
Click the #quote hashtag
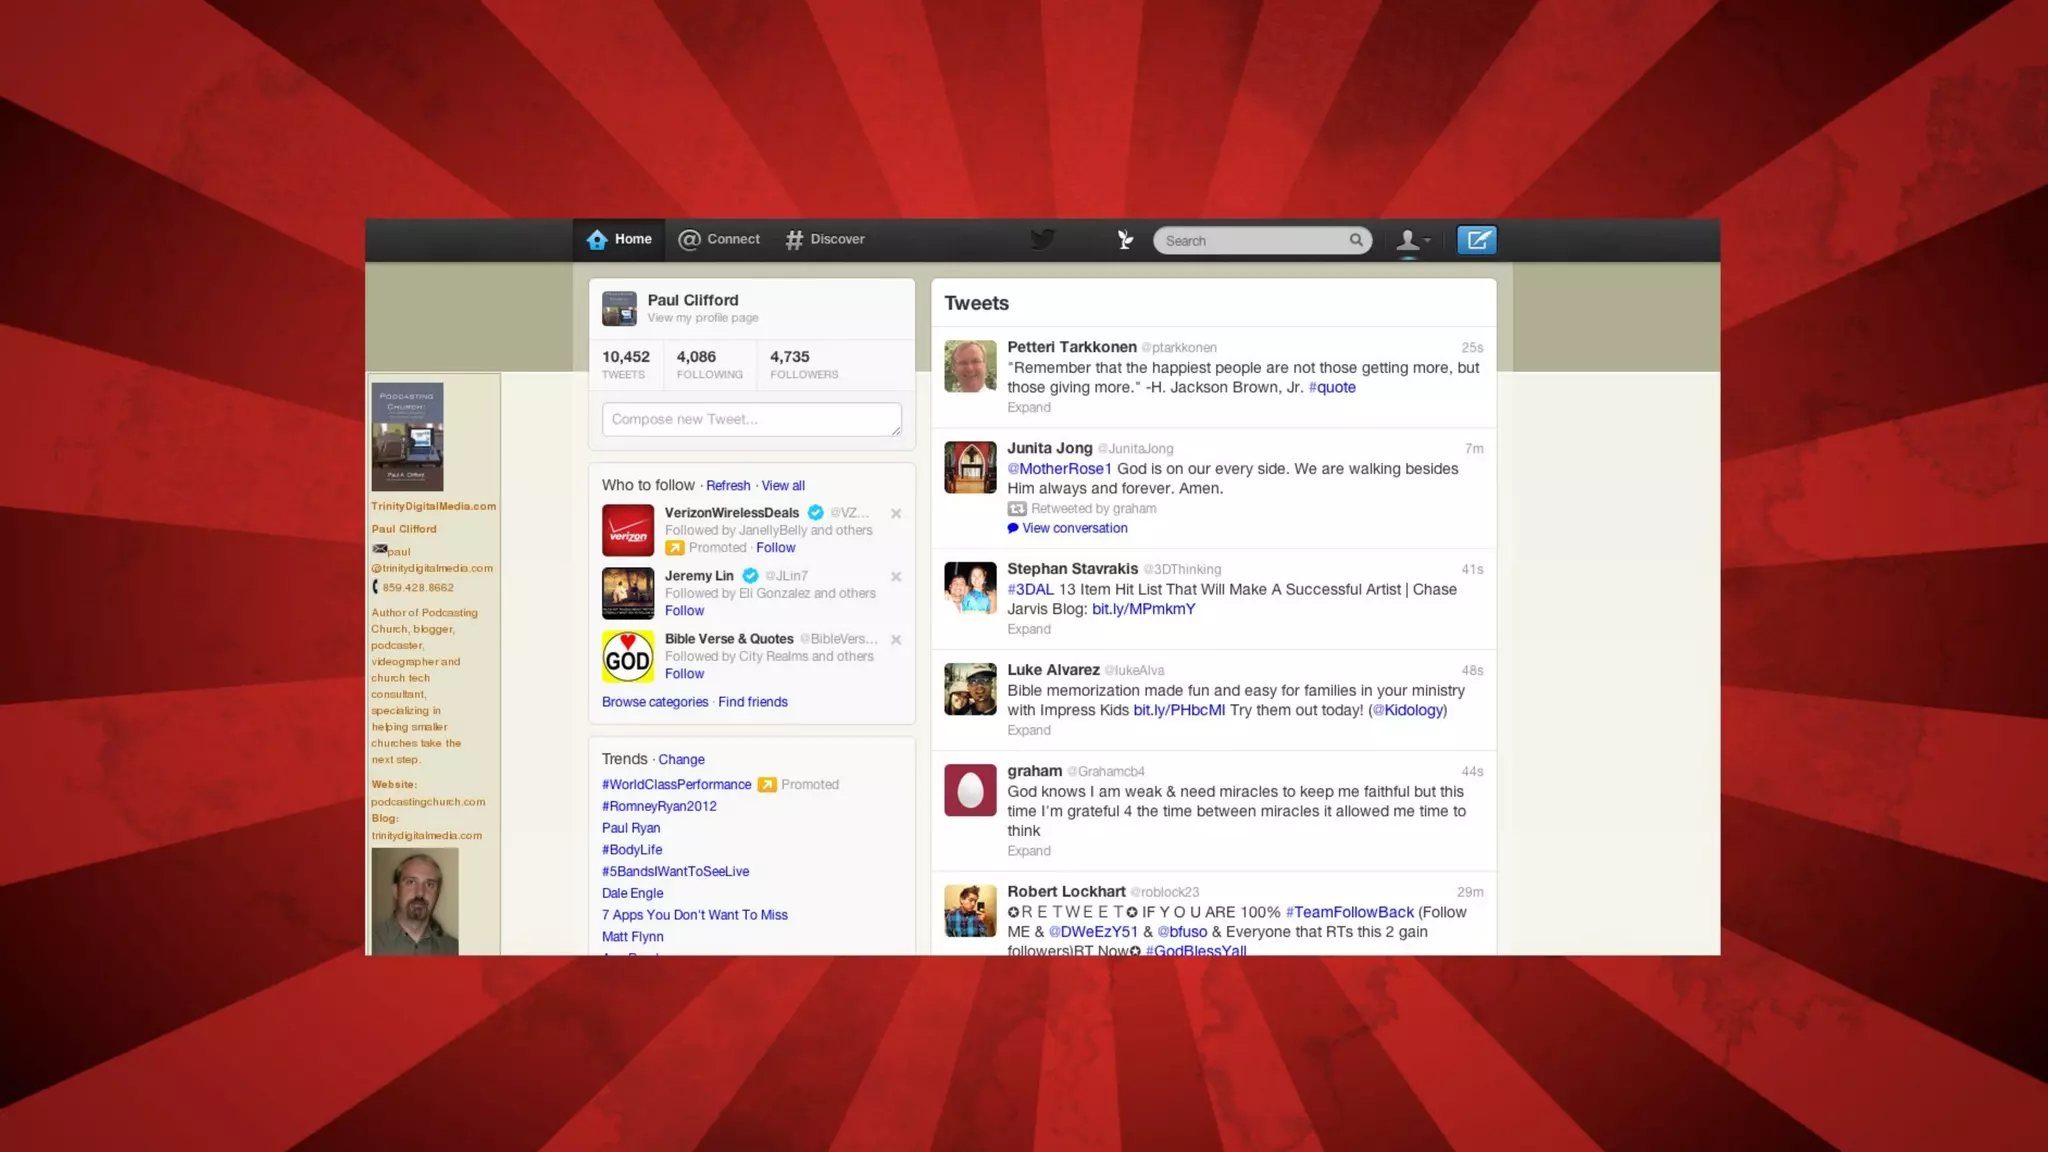click(1332, 388)
